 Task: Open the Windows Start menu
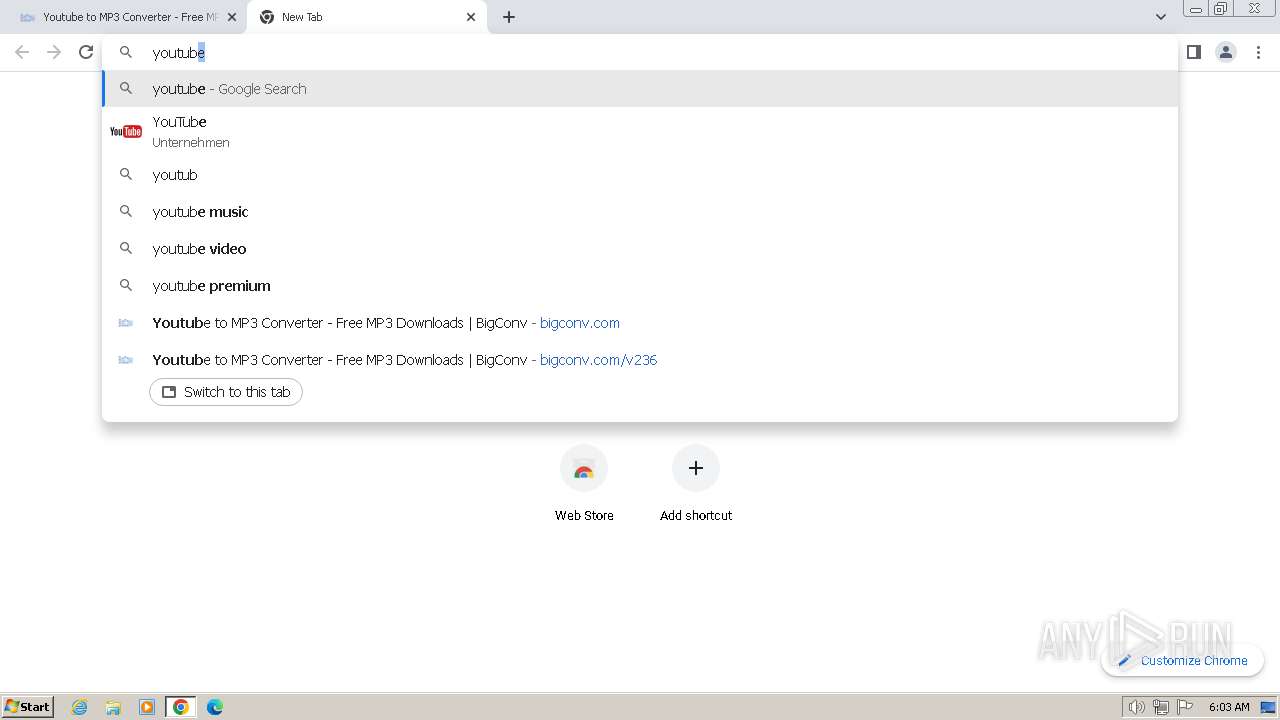coord(27,706)
